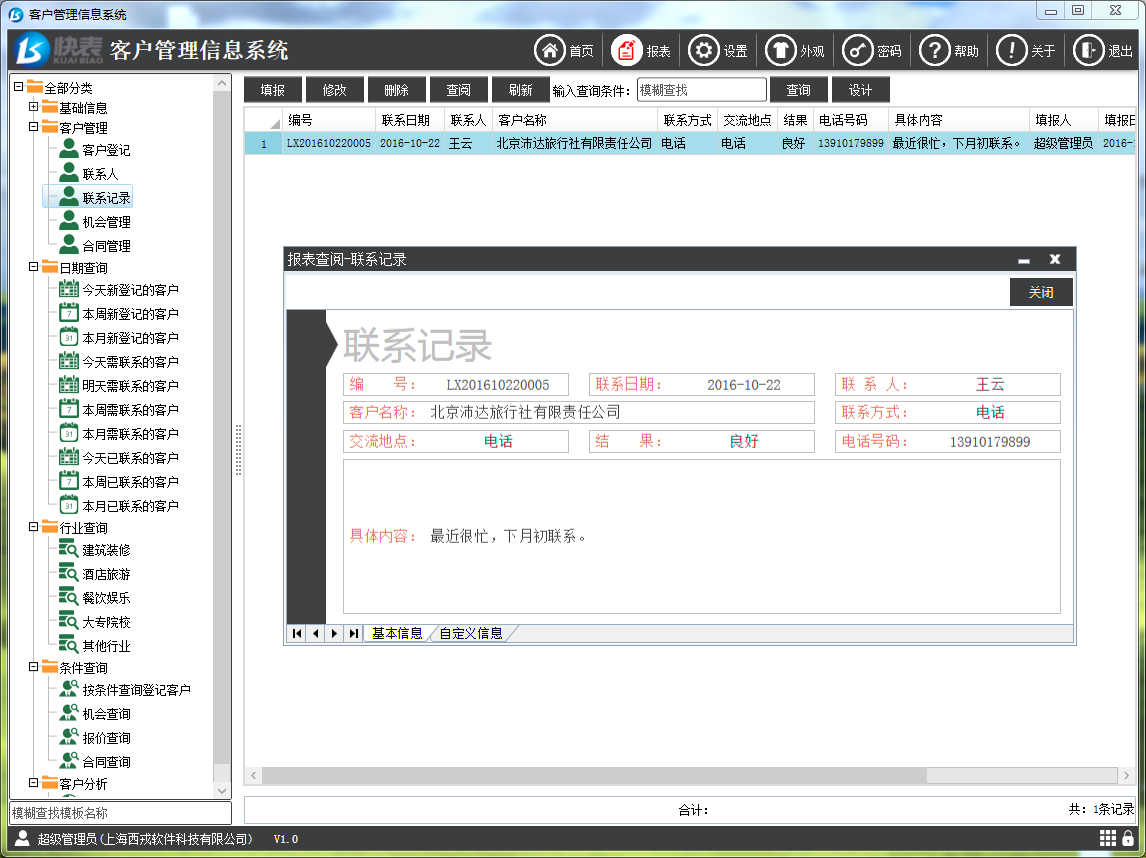Click the 刷新 button
The image size is (1146, 858).
click(x=520, y=90)
